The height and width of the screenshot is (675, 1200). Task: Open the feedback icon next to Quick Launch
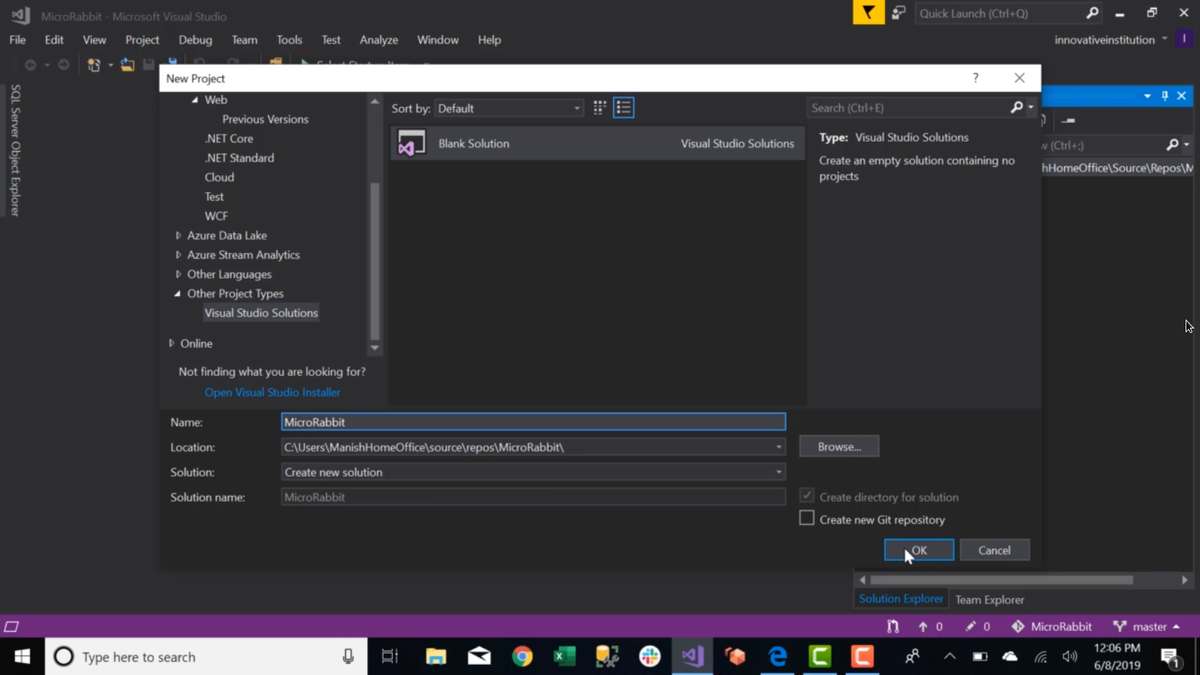pos(898,13)
